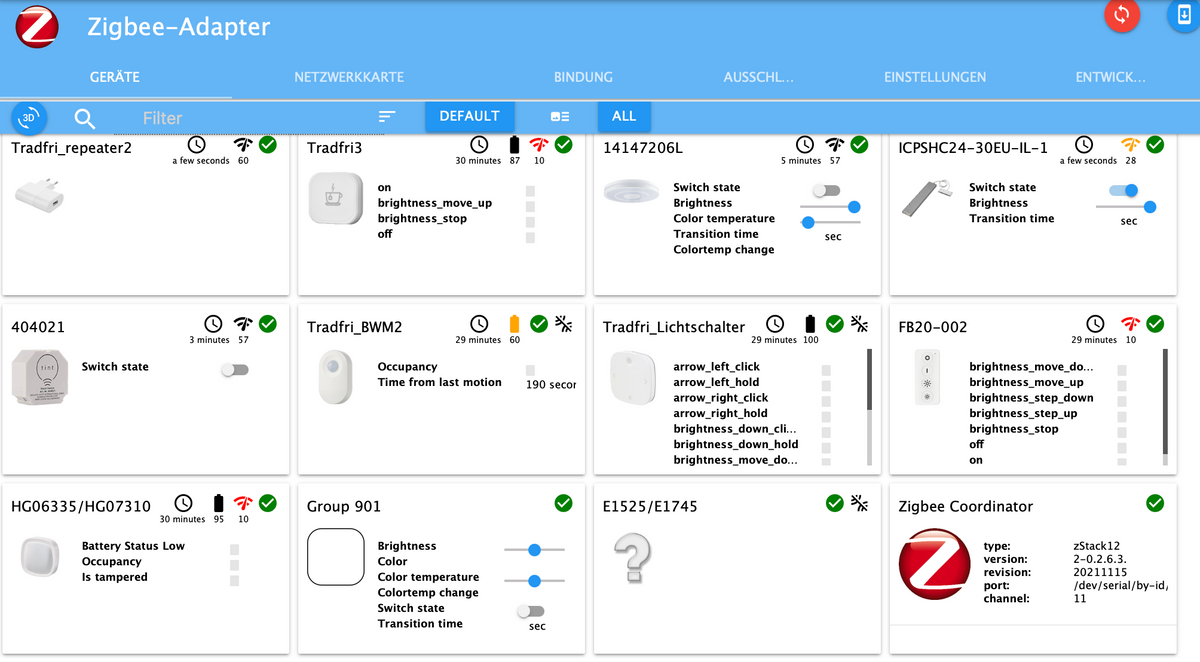Click the black battery icon on Tradfri_Lichtschalter
This screenshot has height=662, width=1200.
(x=811, y=324)
